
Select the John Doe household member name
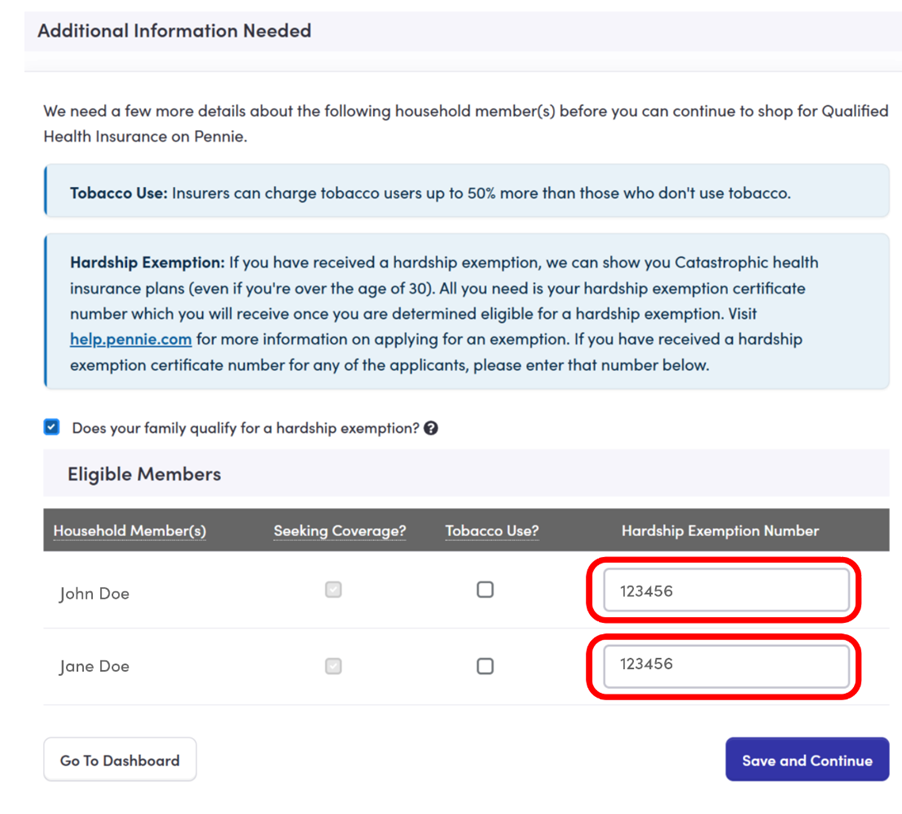94,593
